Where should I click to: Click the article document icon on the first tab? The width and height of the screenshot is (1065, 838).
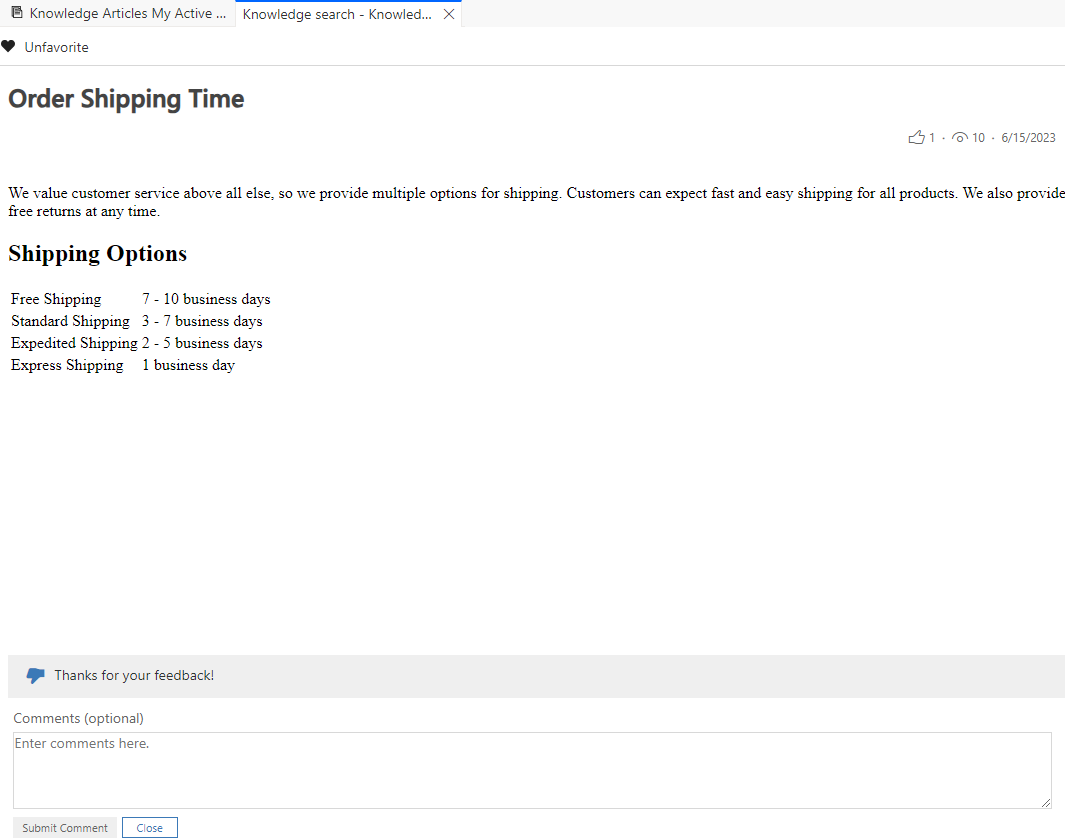coord(14,12)
